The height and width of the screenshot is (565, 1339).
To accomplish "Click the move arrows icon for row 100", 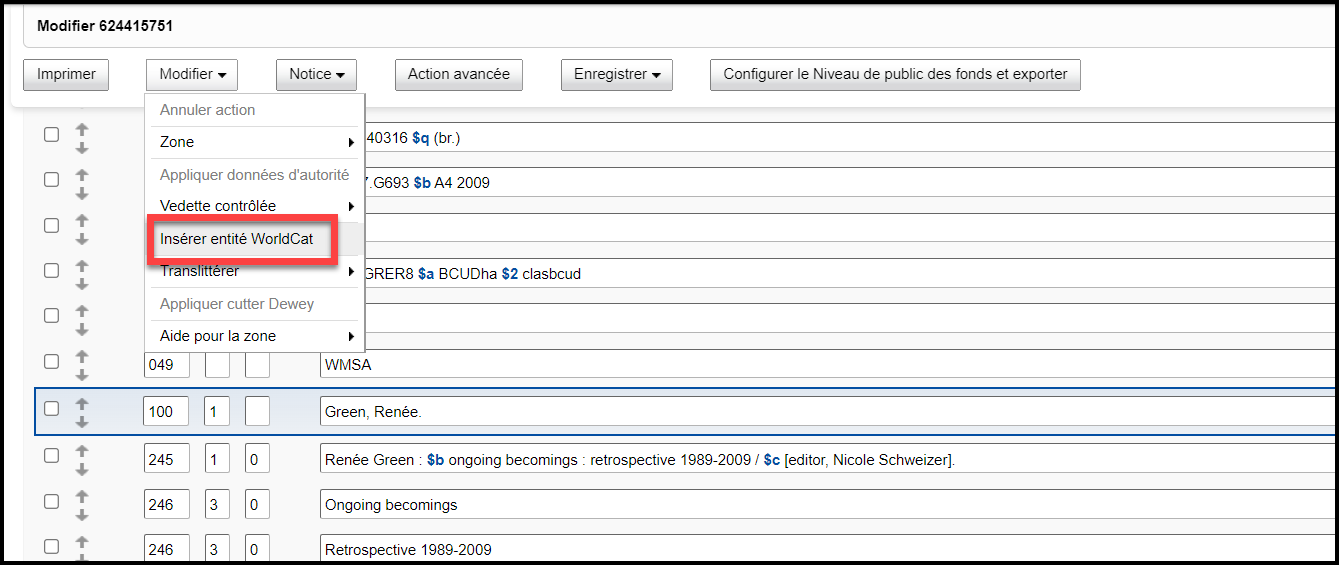I will tap(82, 411).
